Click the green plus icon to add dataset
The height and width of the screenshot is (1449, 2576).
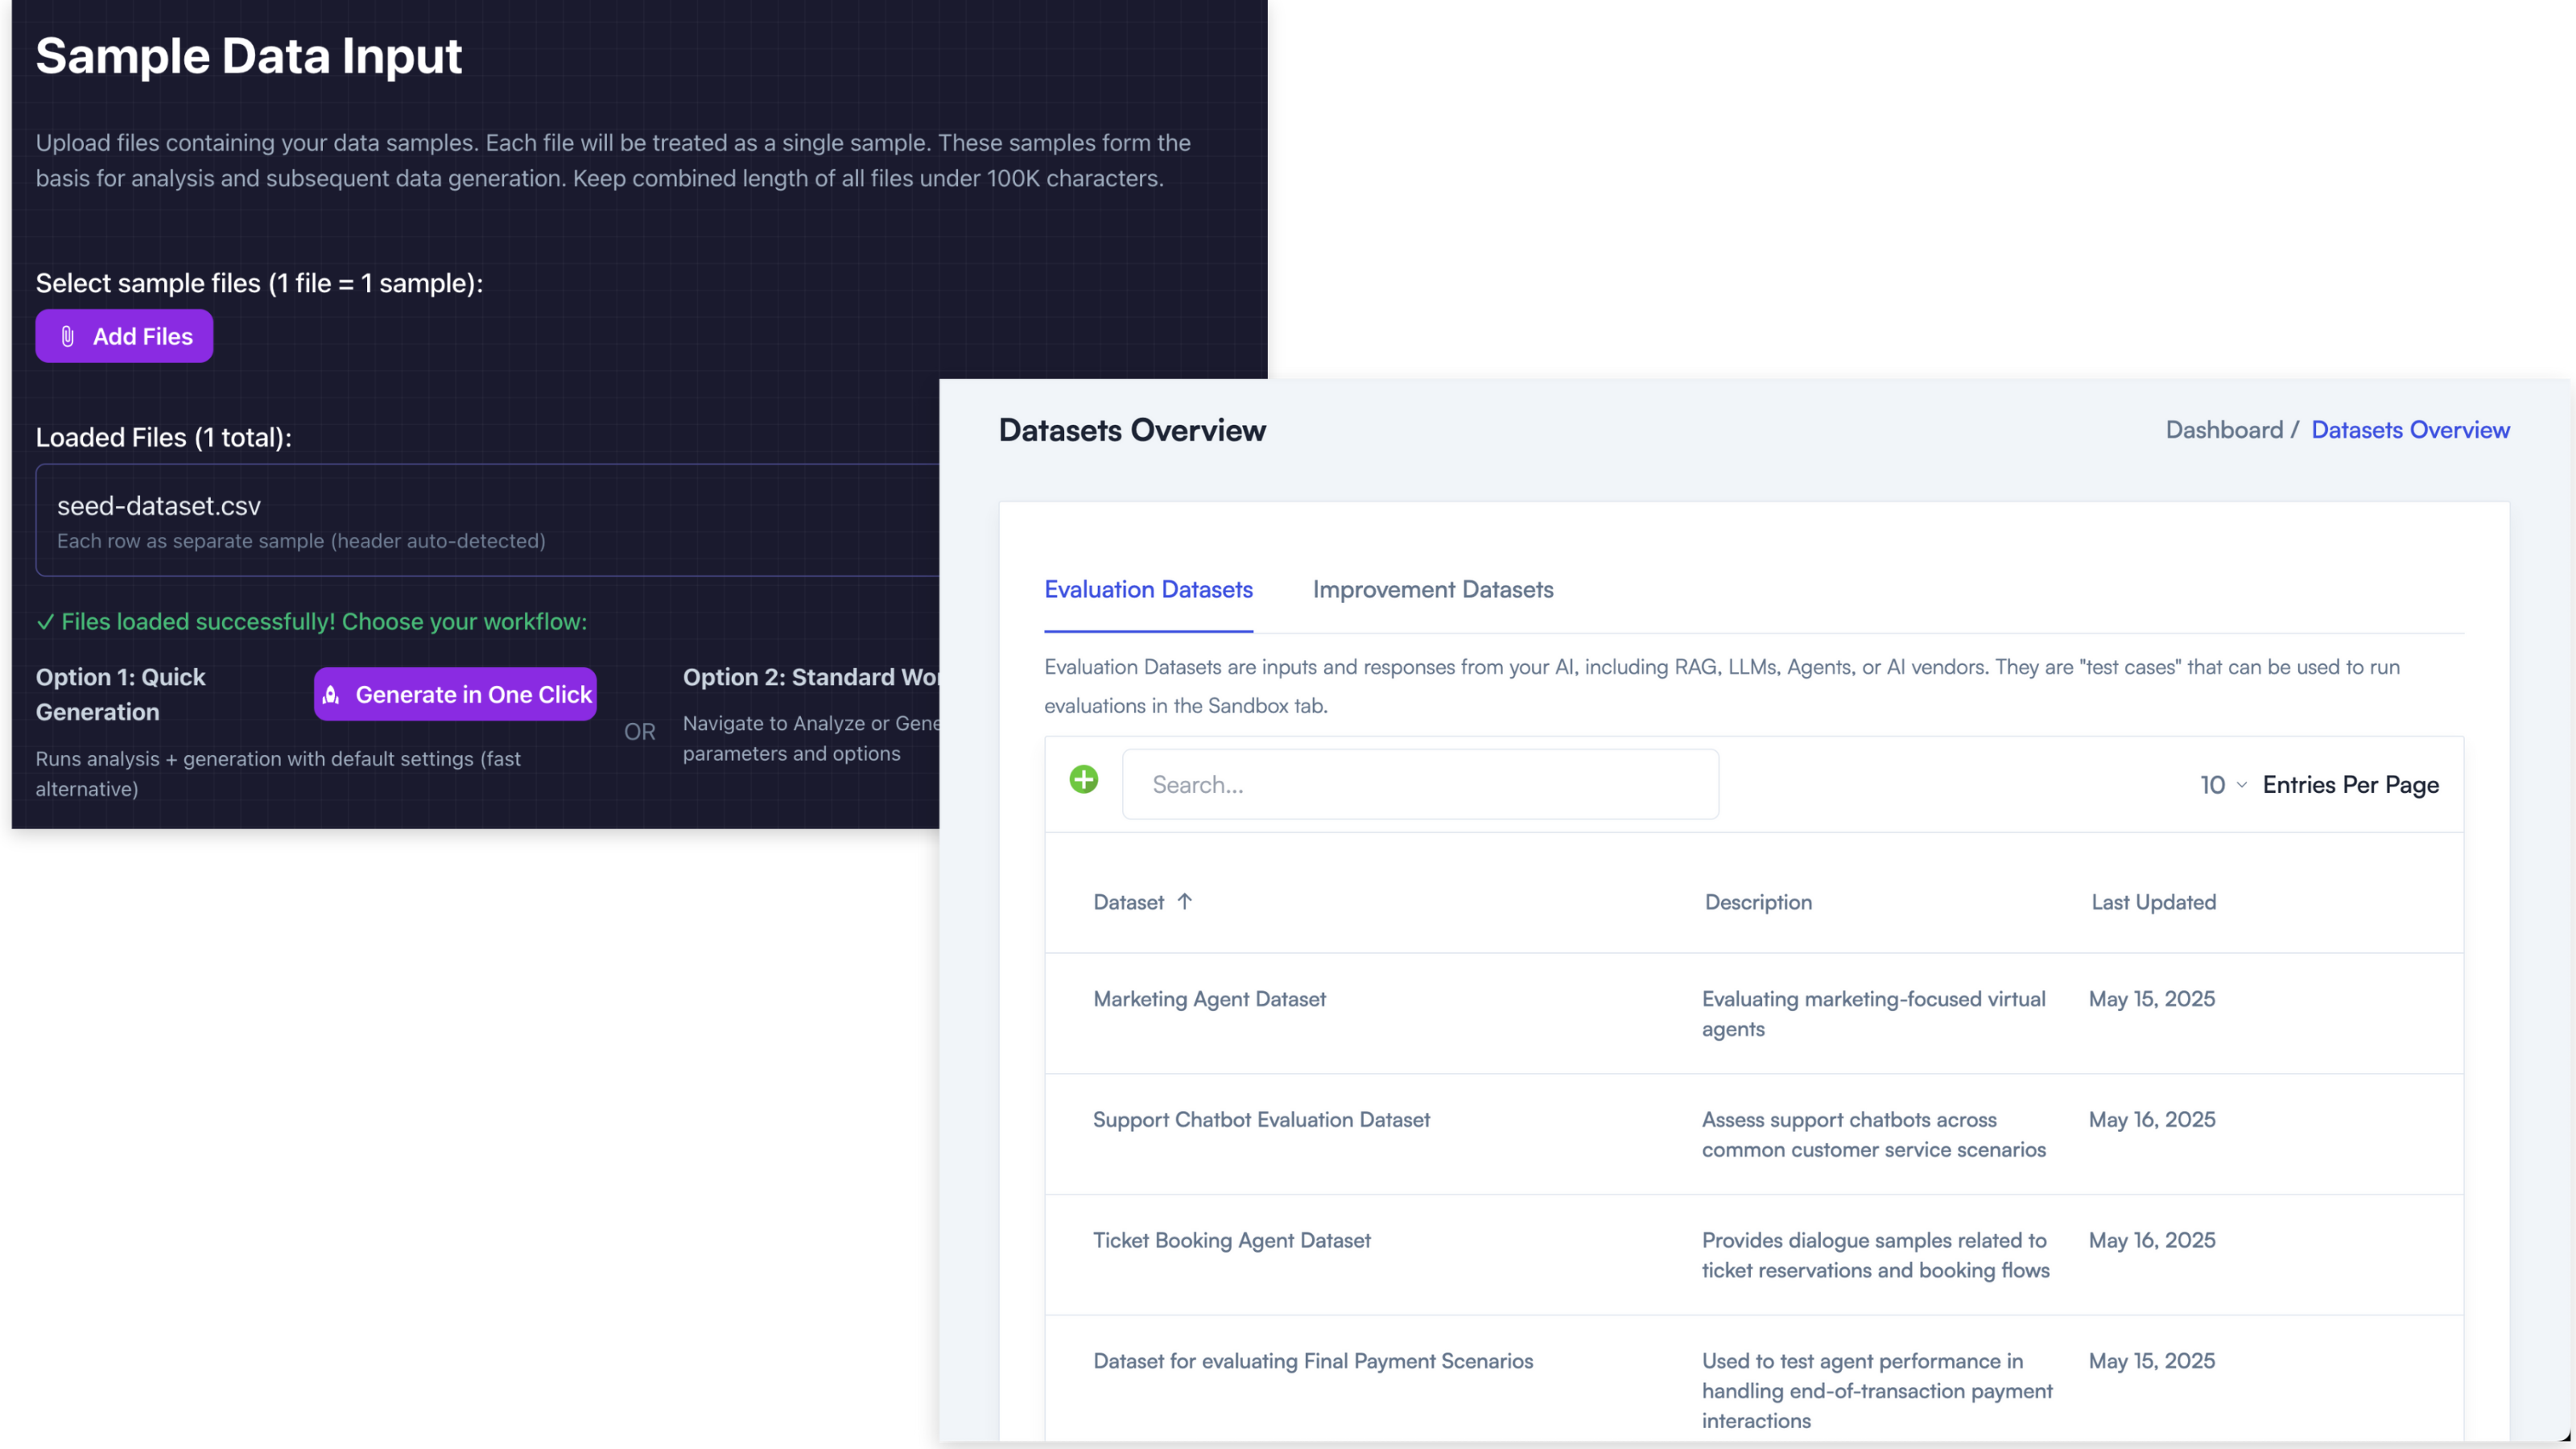click(x=1083, y=779)
